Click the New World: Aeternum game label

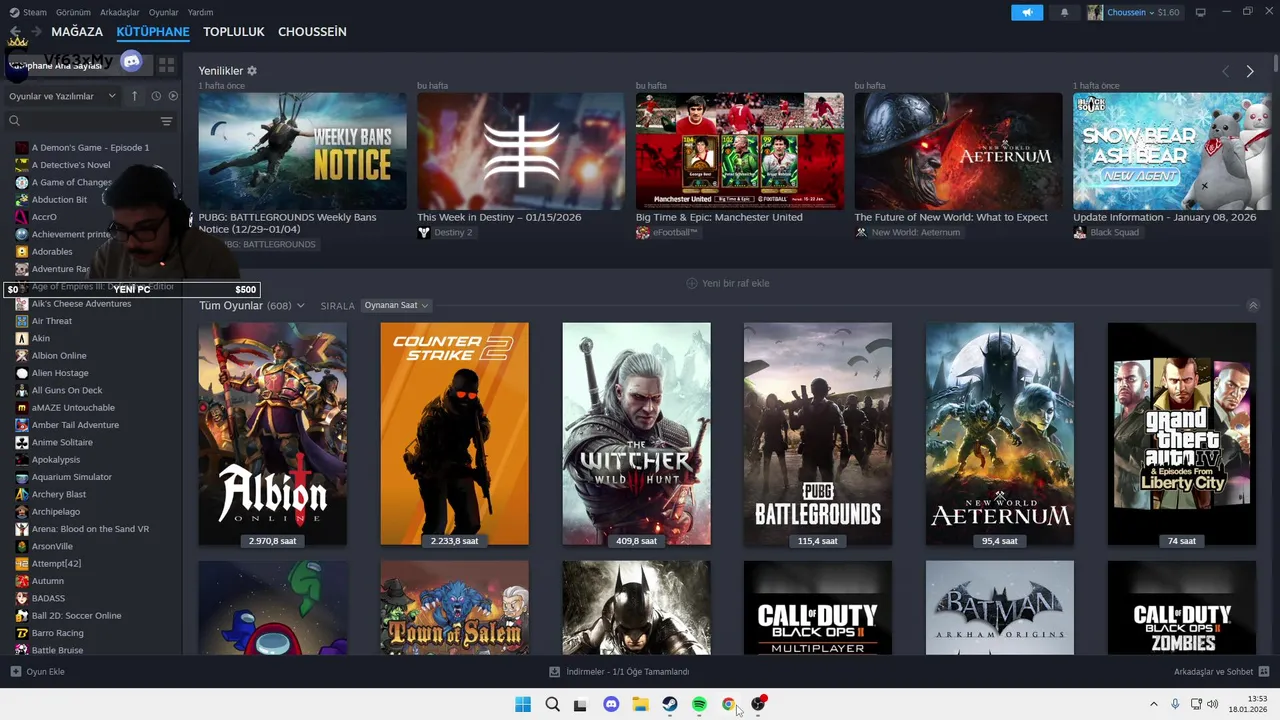[x=907, y=232]
